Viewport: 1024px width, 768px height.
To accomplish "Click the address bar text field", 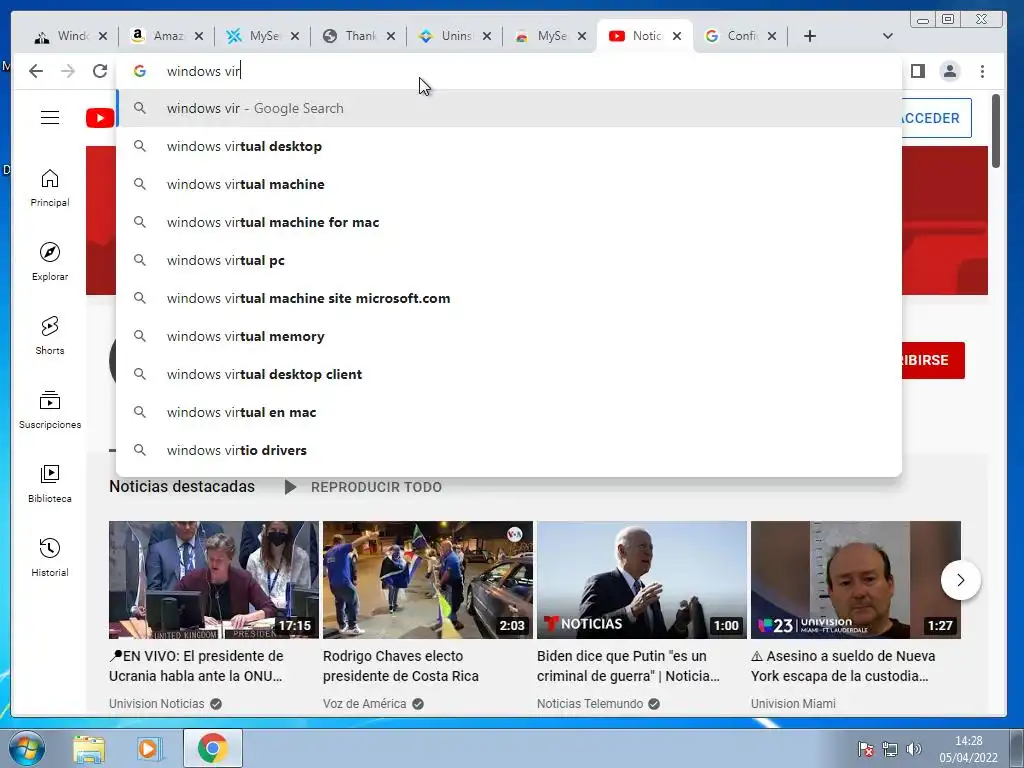I will coord(509,71).
